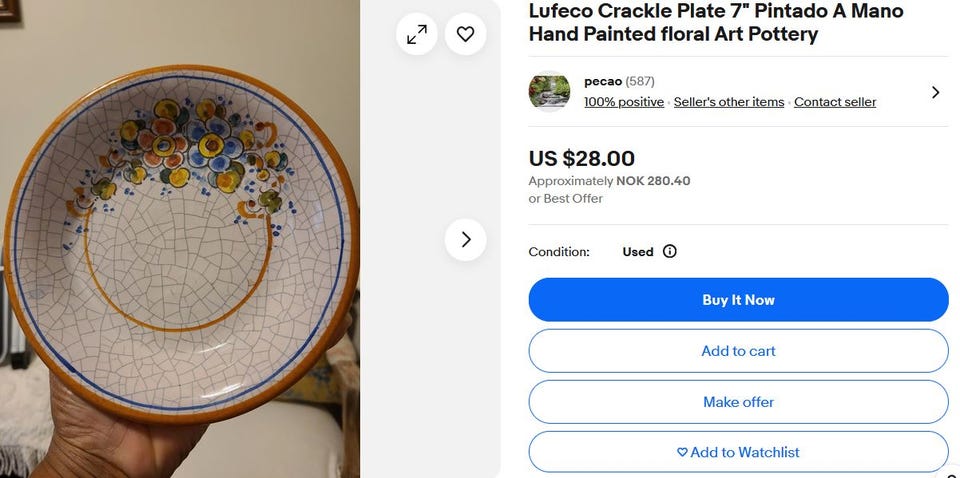The width and height of the screenshot is (960, 478).
Task: Click the Lufeco Crackle Plate listing title
Action: pyautogui.click(x=716, y=22)
